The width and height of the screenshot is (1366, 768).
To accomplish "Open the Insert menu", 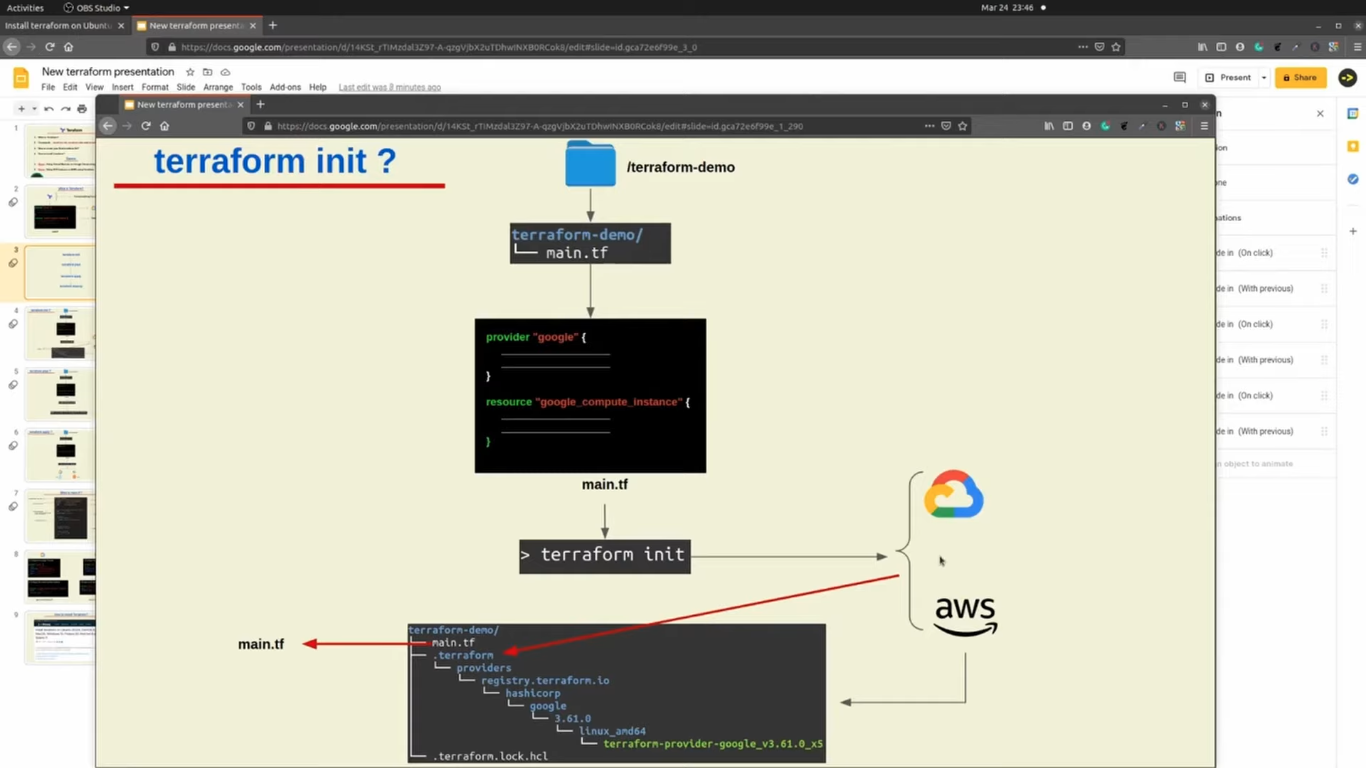I will [122, 87].
